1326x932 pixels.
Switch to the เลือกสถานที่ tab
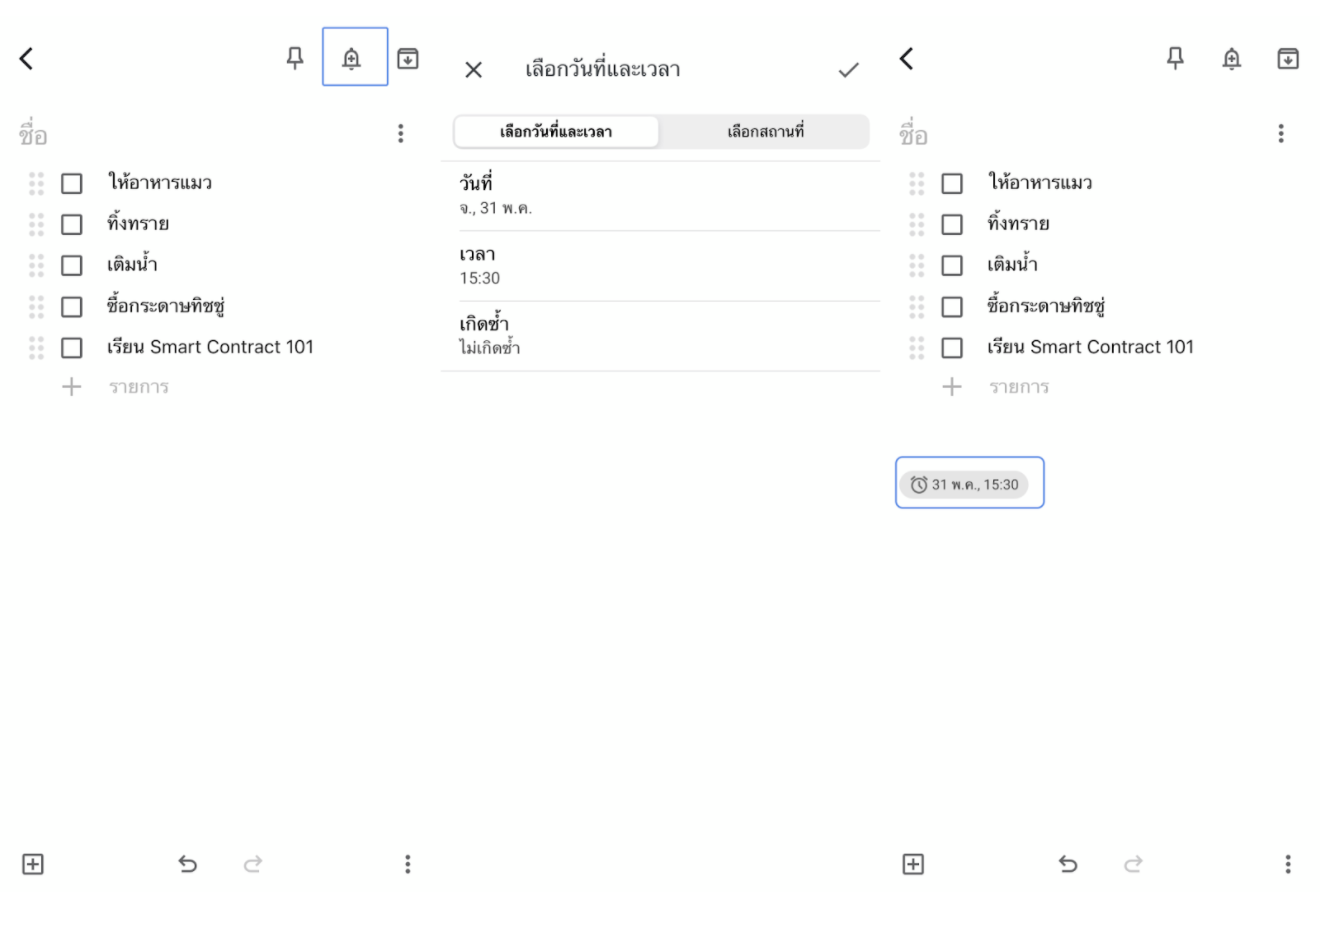click(x=765, y=132)
